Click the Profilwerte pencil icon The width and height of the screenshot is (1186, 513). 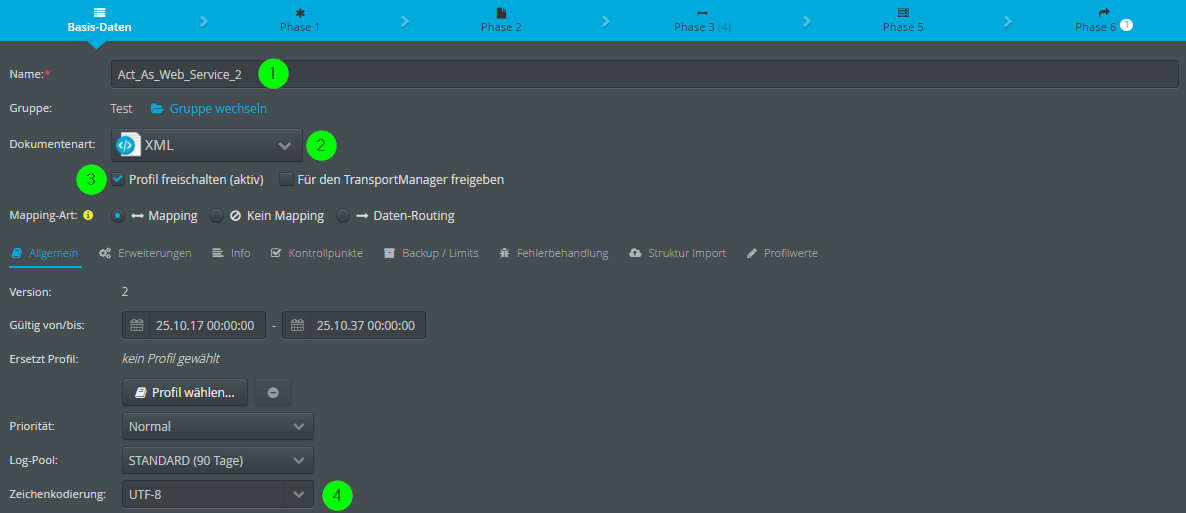tap(752, 253)
